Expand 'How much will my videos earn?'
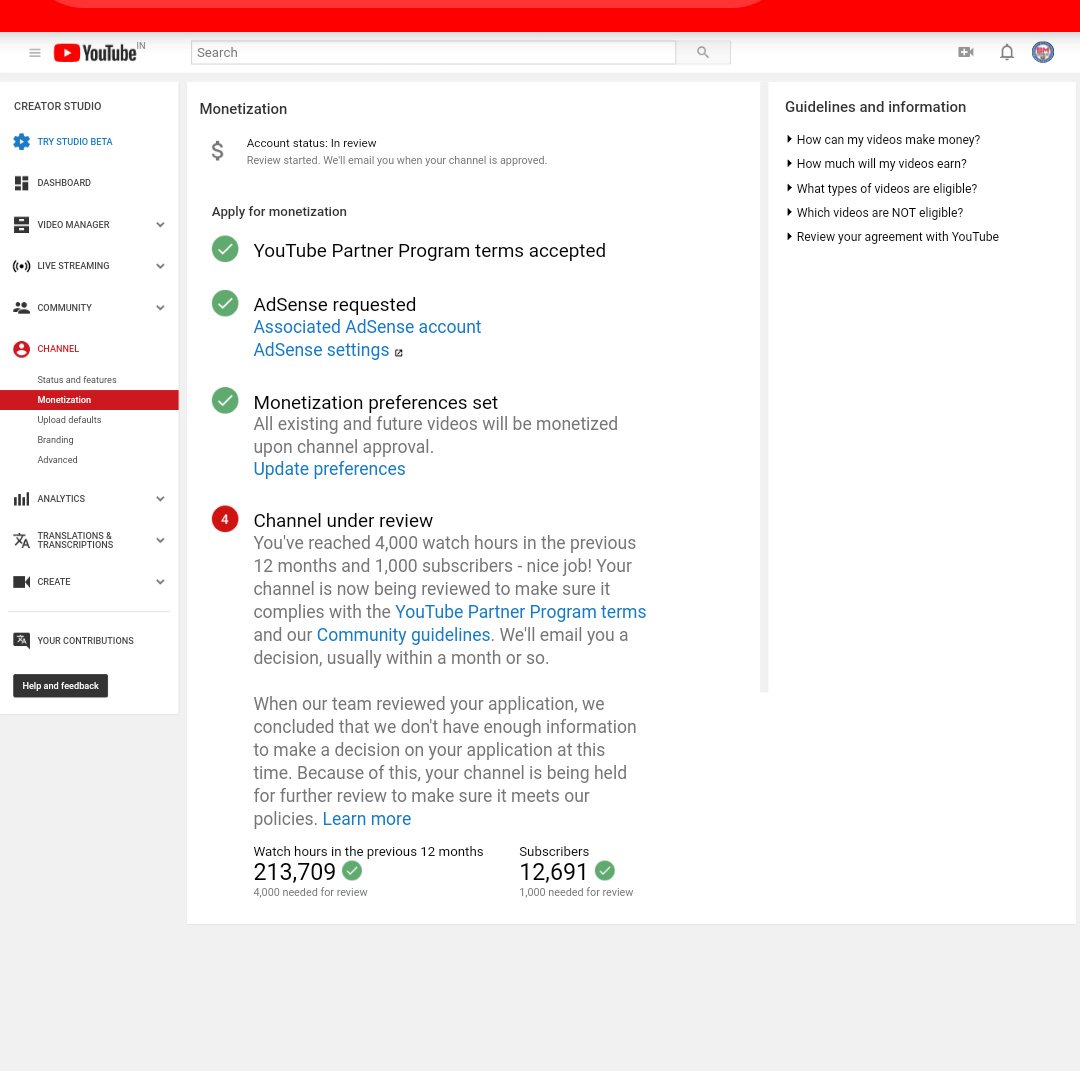This screenshot has height=1071, width=1080. [876, 164]
